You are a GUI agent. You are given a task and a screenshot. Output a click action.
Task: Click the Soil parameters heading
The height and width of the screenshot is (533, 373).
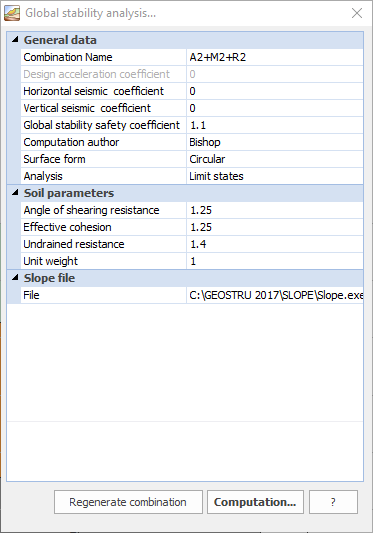pos(69,193)
